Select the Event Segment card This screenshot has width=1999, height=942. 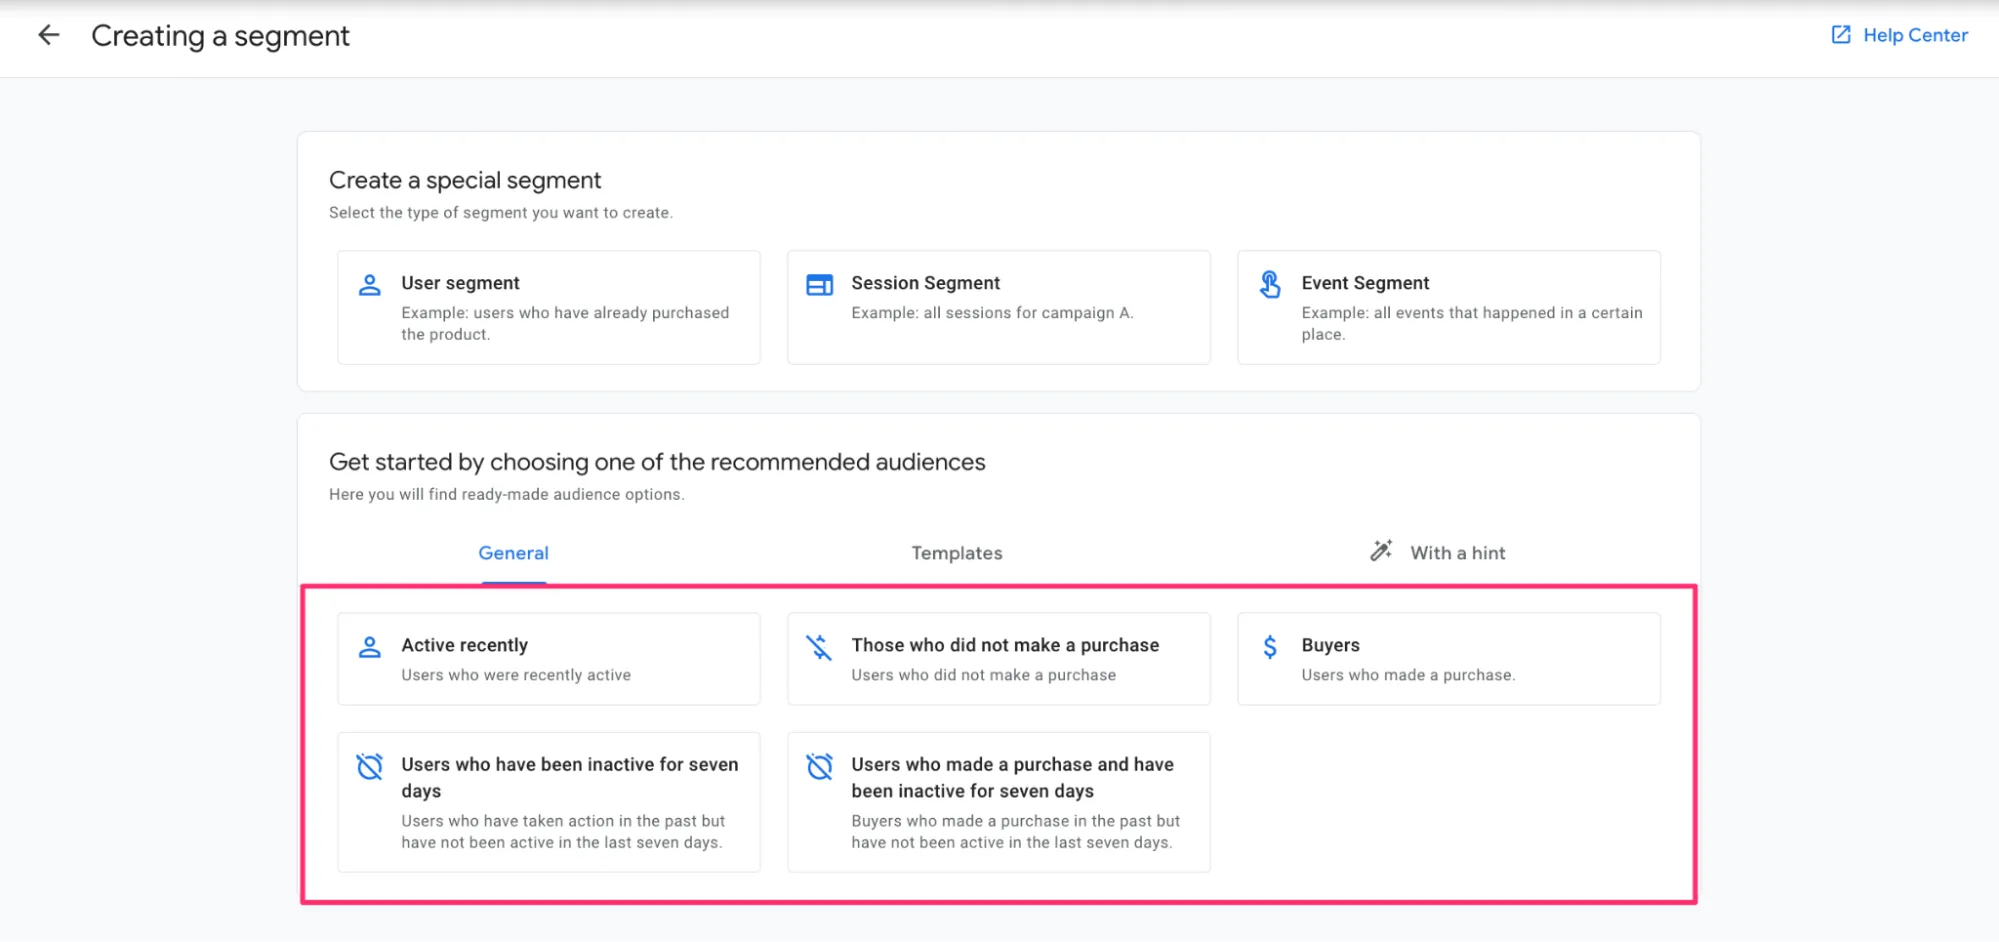pyautogui.click(x=1448, y=307)
